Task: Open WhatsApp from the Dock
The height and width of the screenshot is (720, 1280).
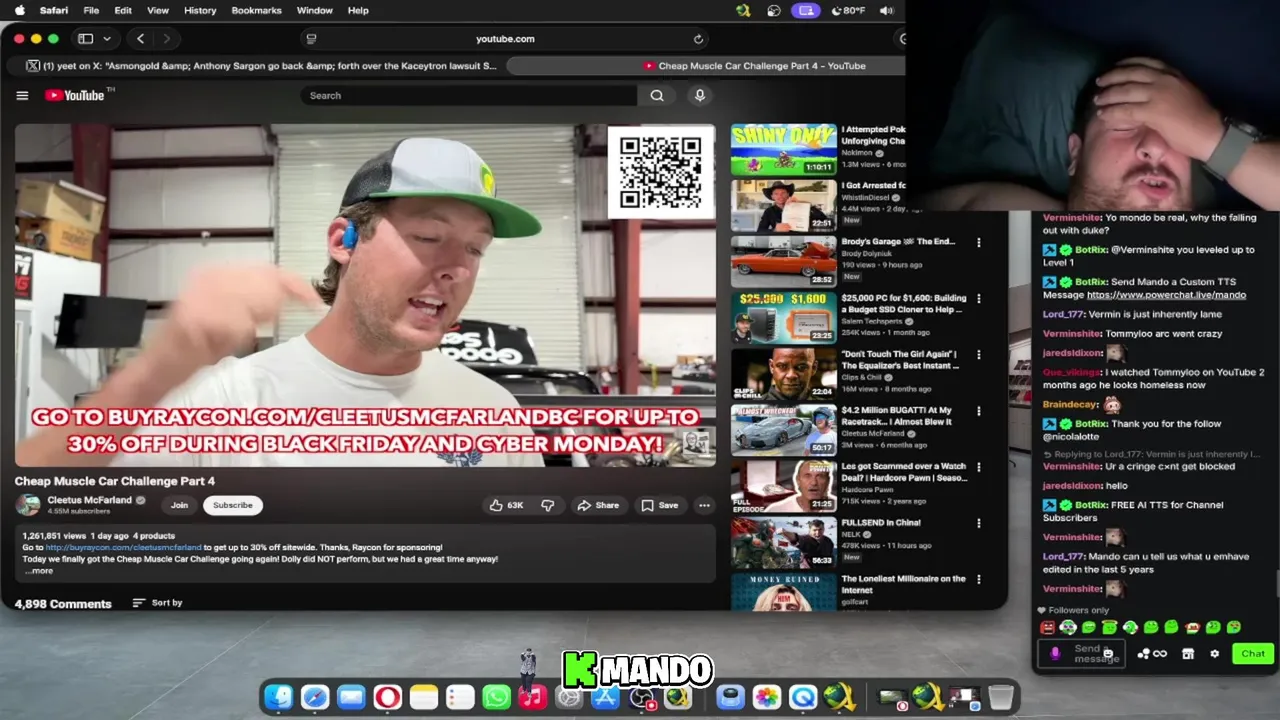Action: pyautogui.click(x=496, y=697)
